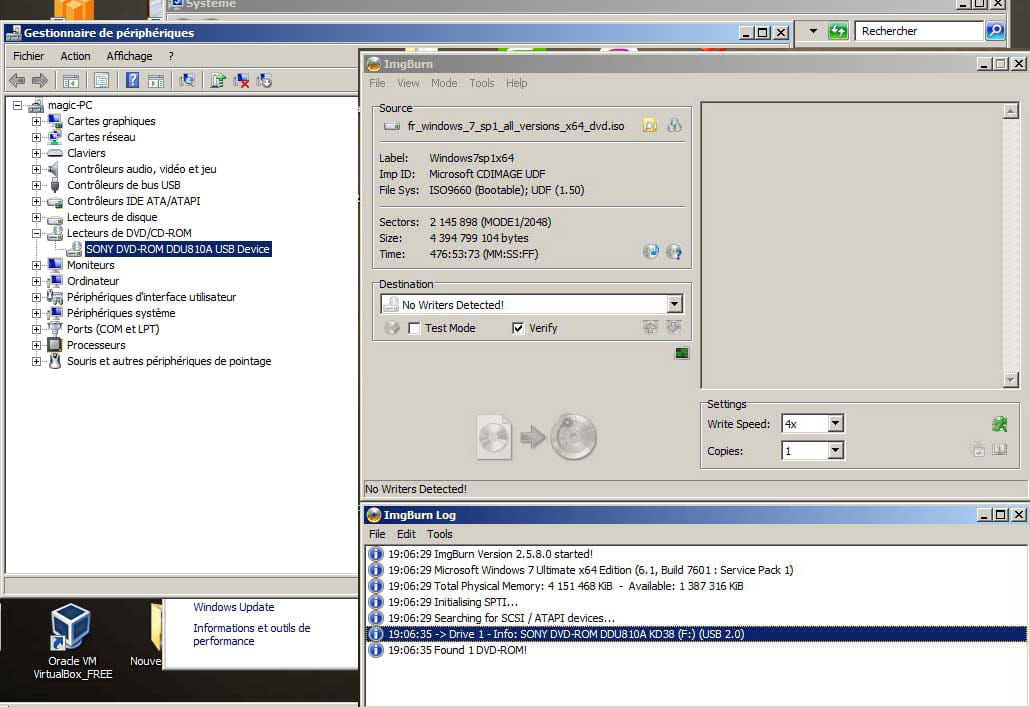Click the blue search magnifier icon
This screenshot has width=1030, height=707.
(x=995, y=31)
